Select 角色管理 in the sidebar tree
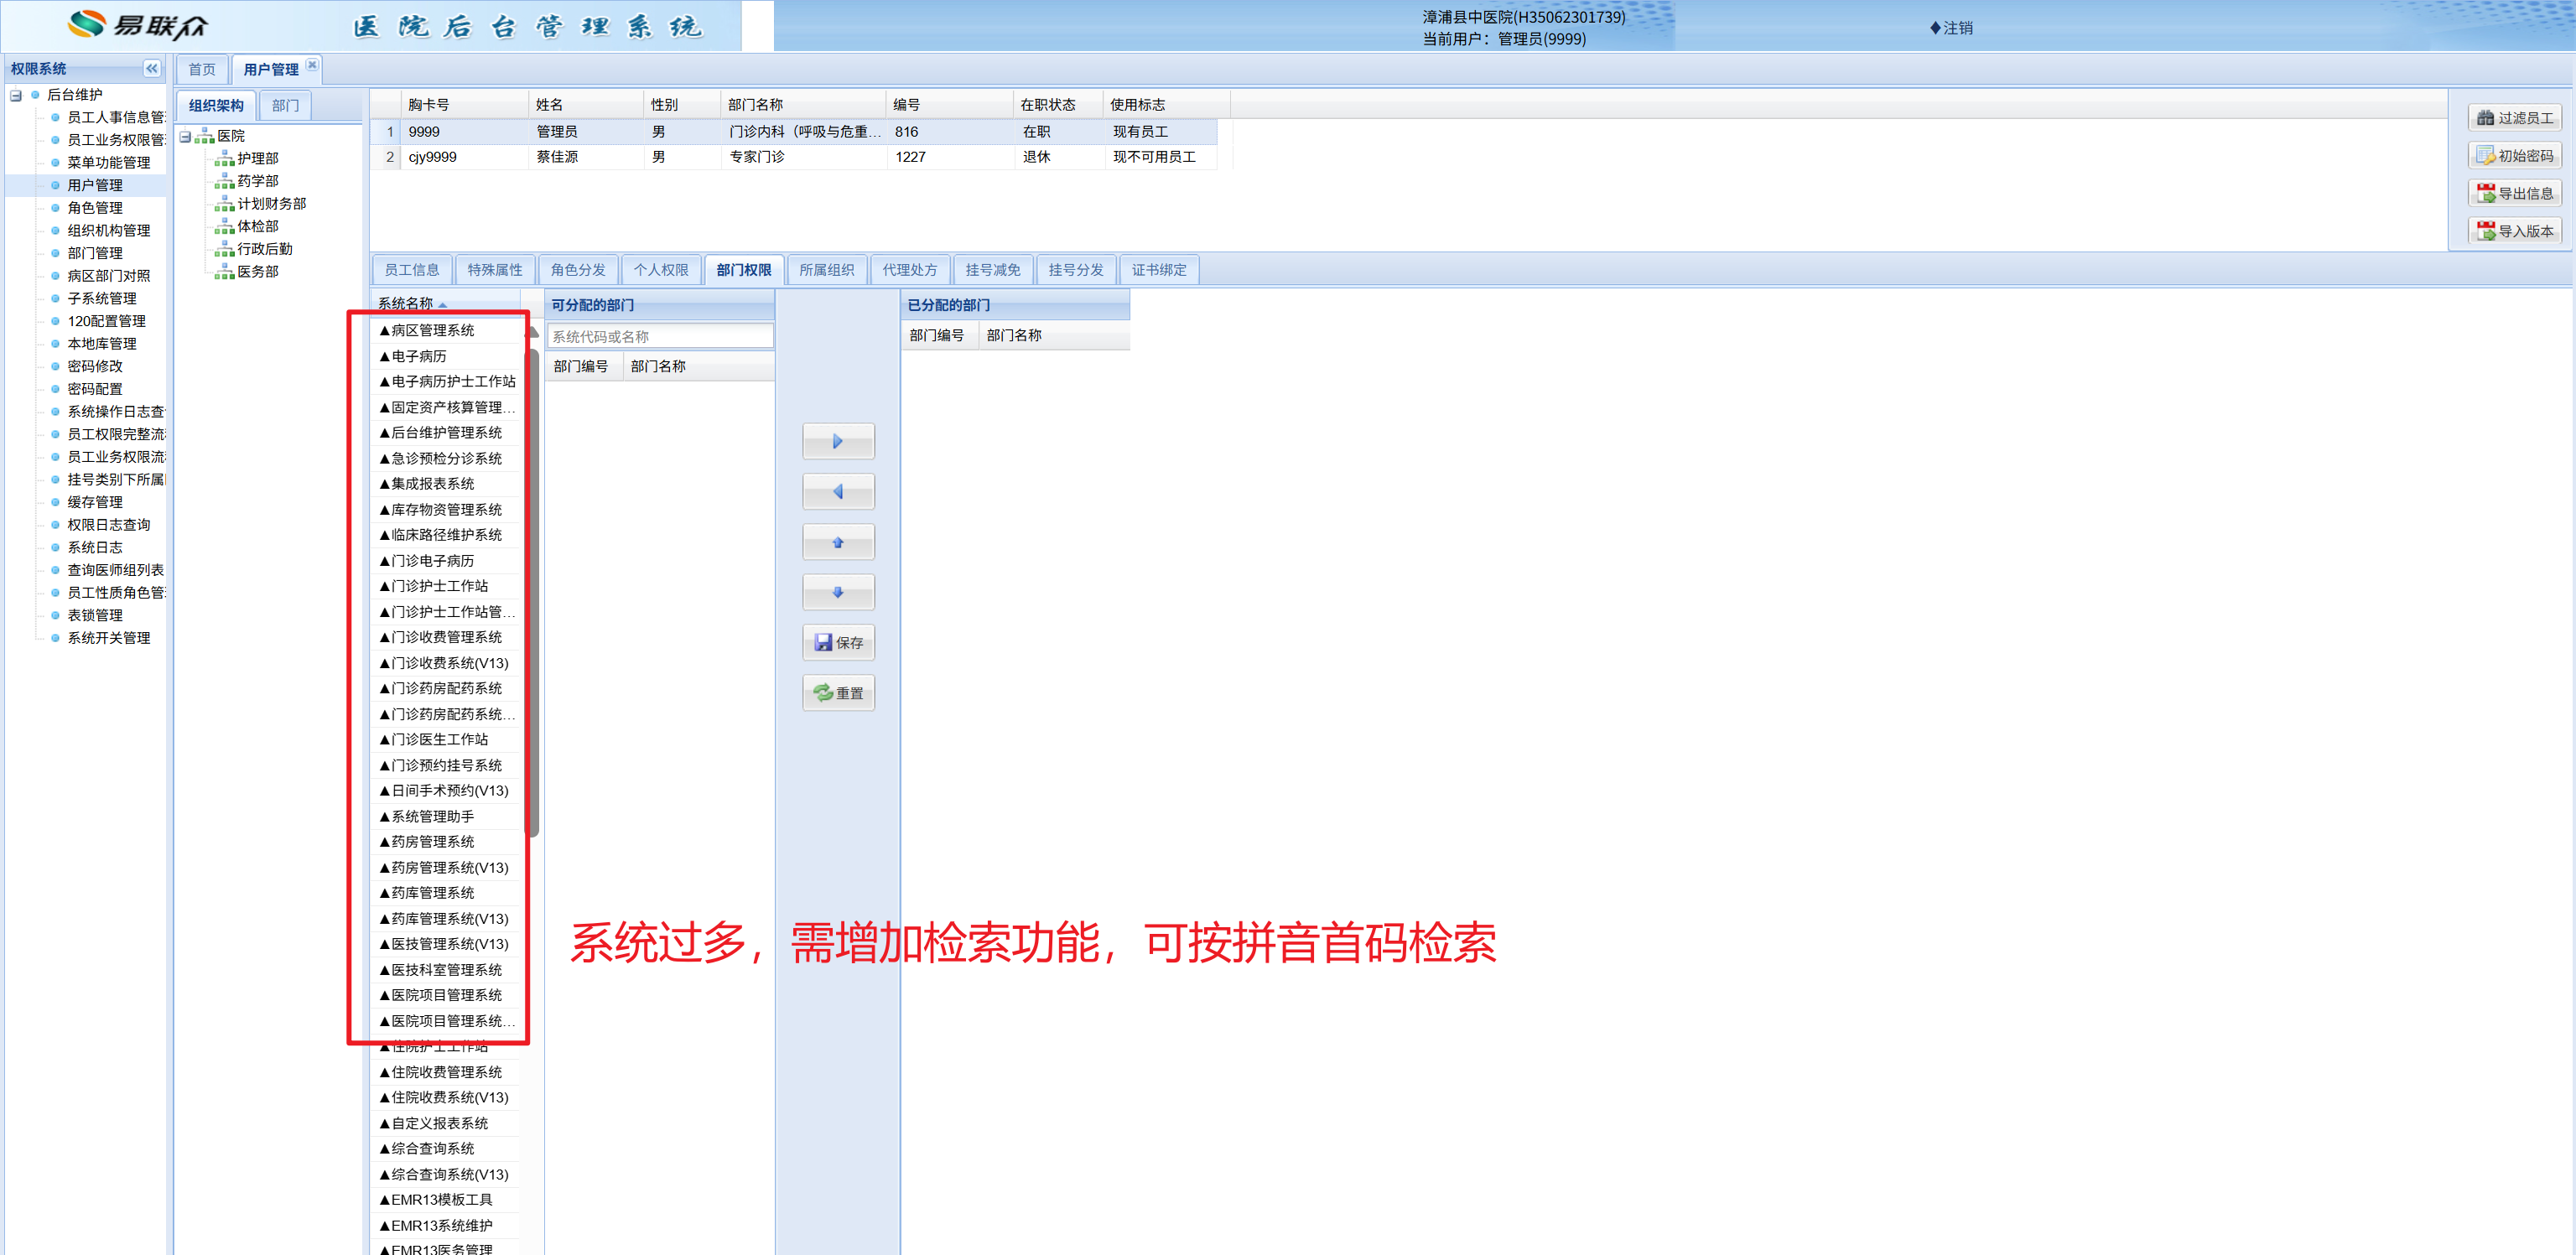 (x=95, y=208)
